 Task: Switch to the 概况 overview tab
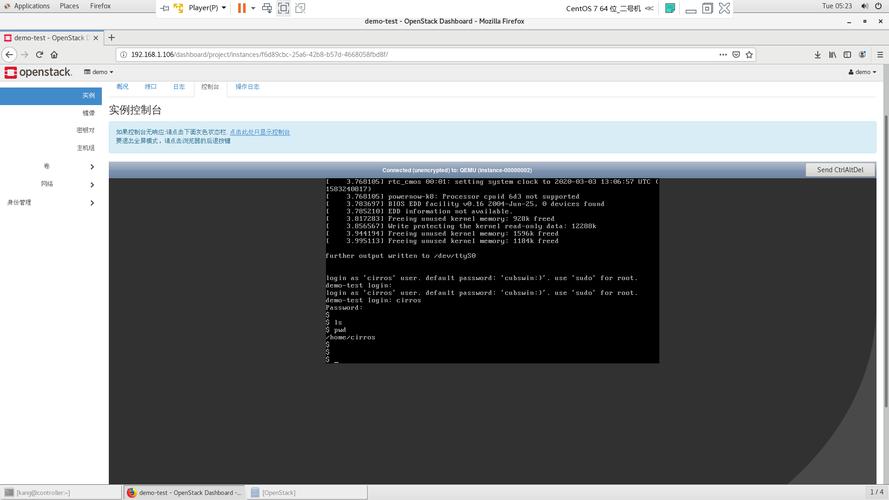pos(122,87)
